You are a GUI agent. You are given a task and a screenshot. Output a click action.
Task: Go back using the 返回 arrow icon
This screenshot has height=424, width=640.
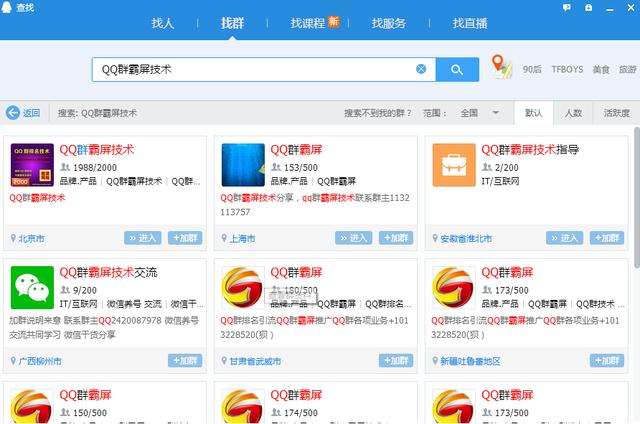13,113
